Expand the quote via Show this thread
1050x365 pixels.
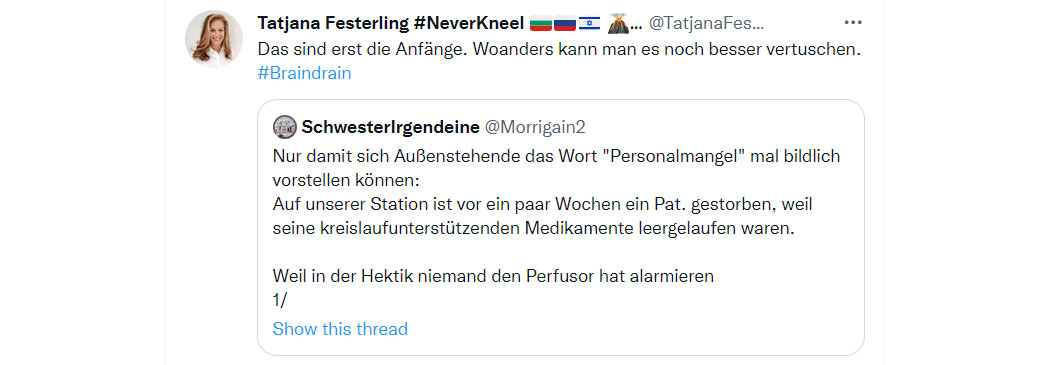coord(340,329)
